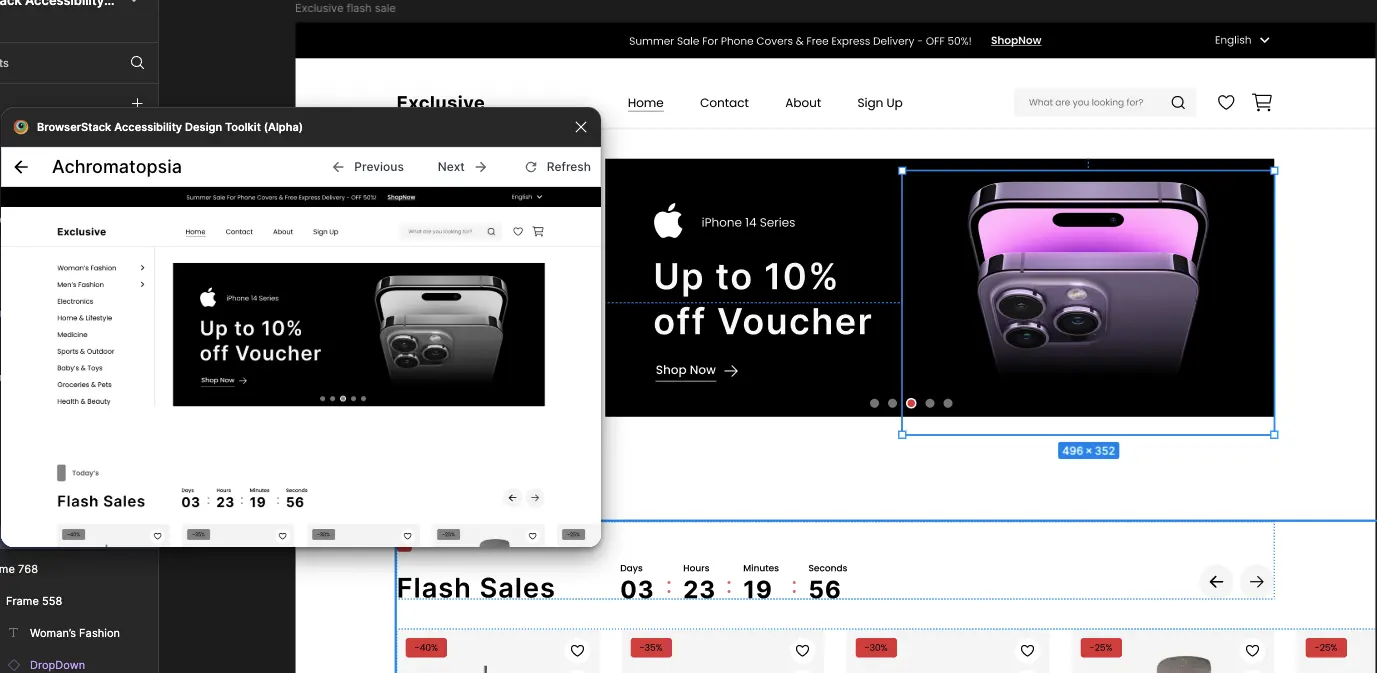This screenshot has width=1377, height=673.
Task: Click the grayscale iPhone image in the plugin preview
Action: (x=441, y=330)
